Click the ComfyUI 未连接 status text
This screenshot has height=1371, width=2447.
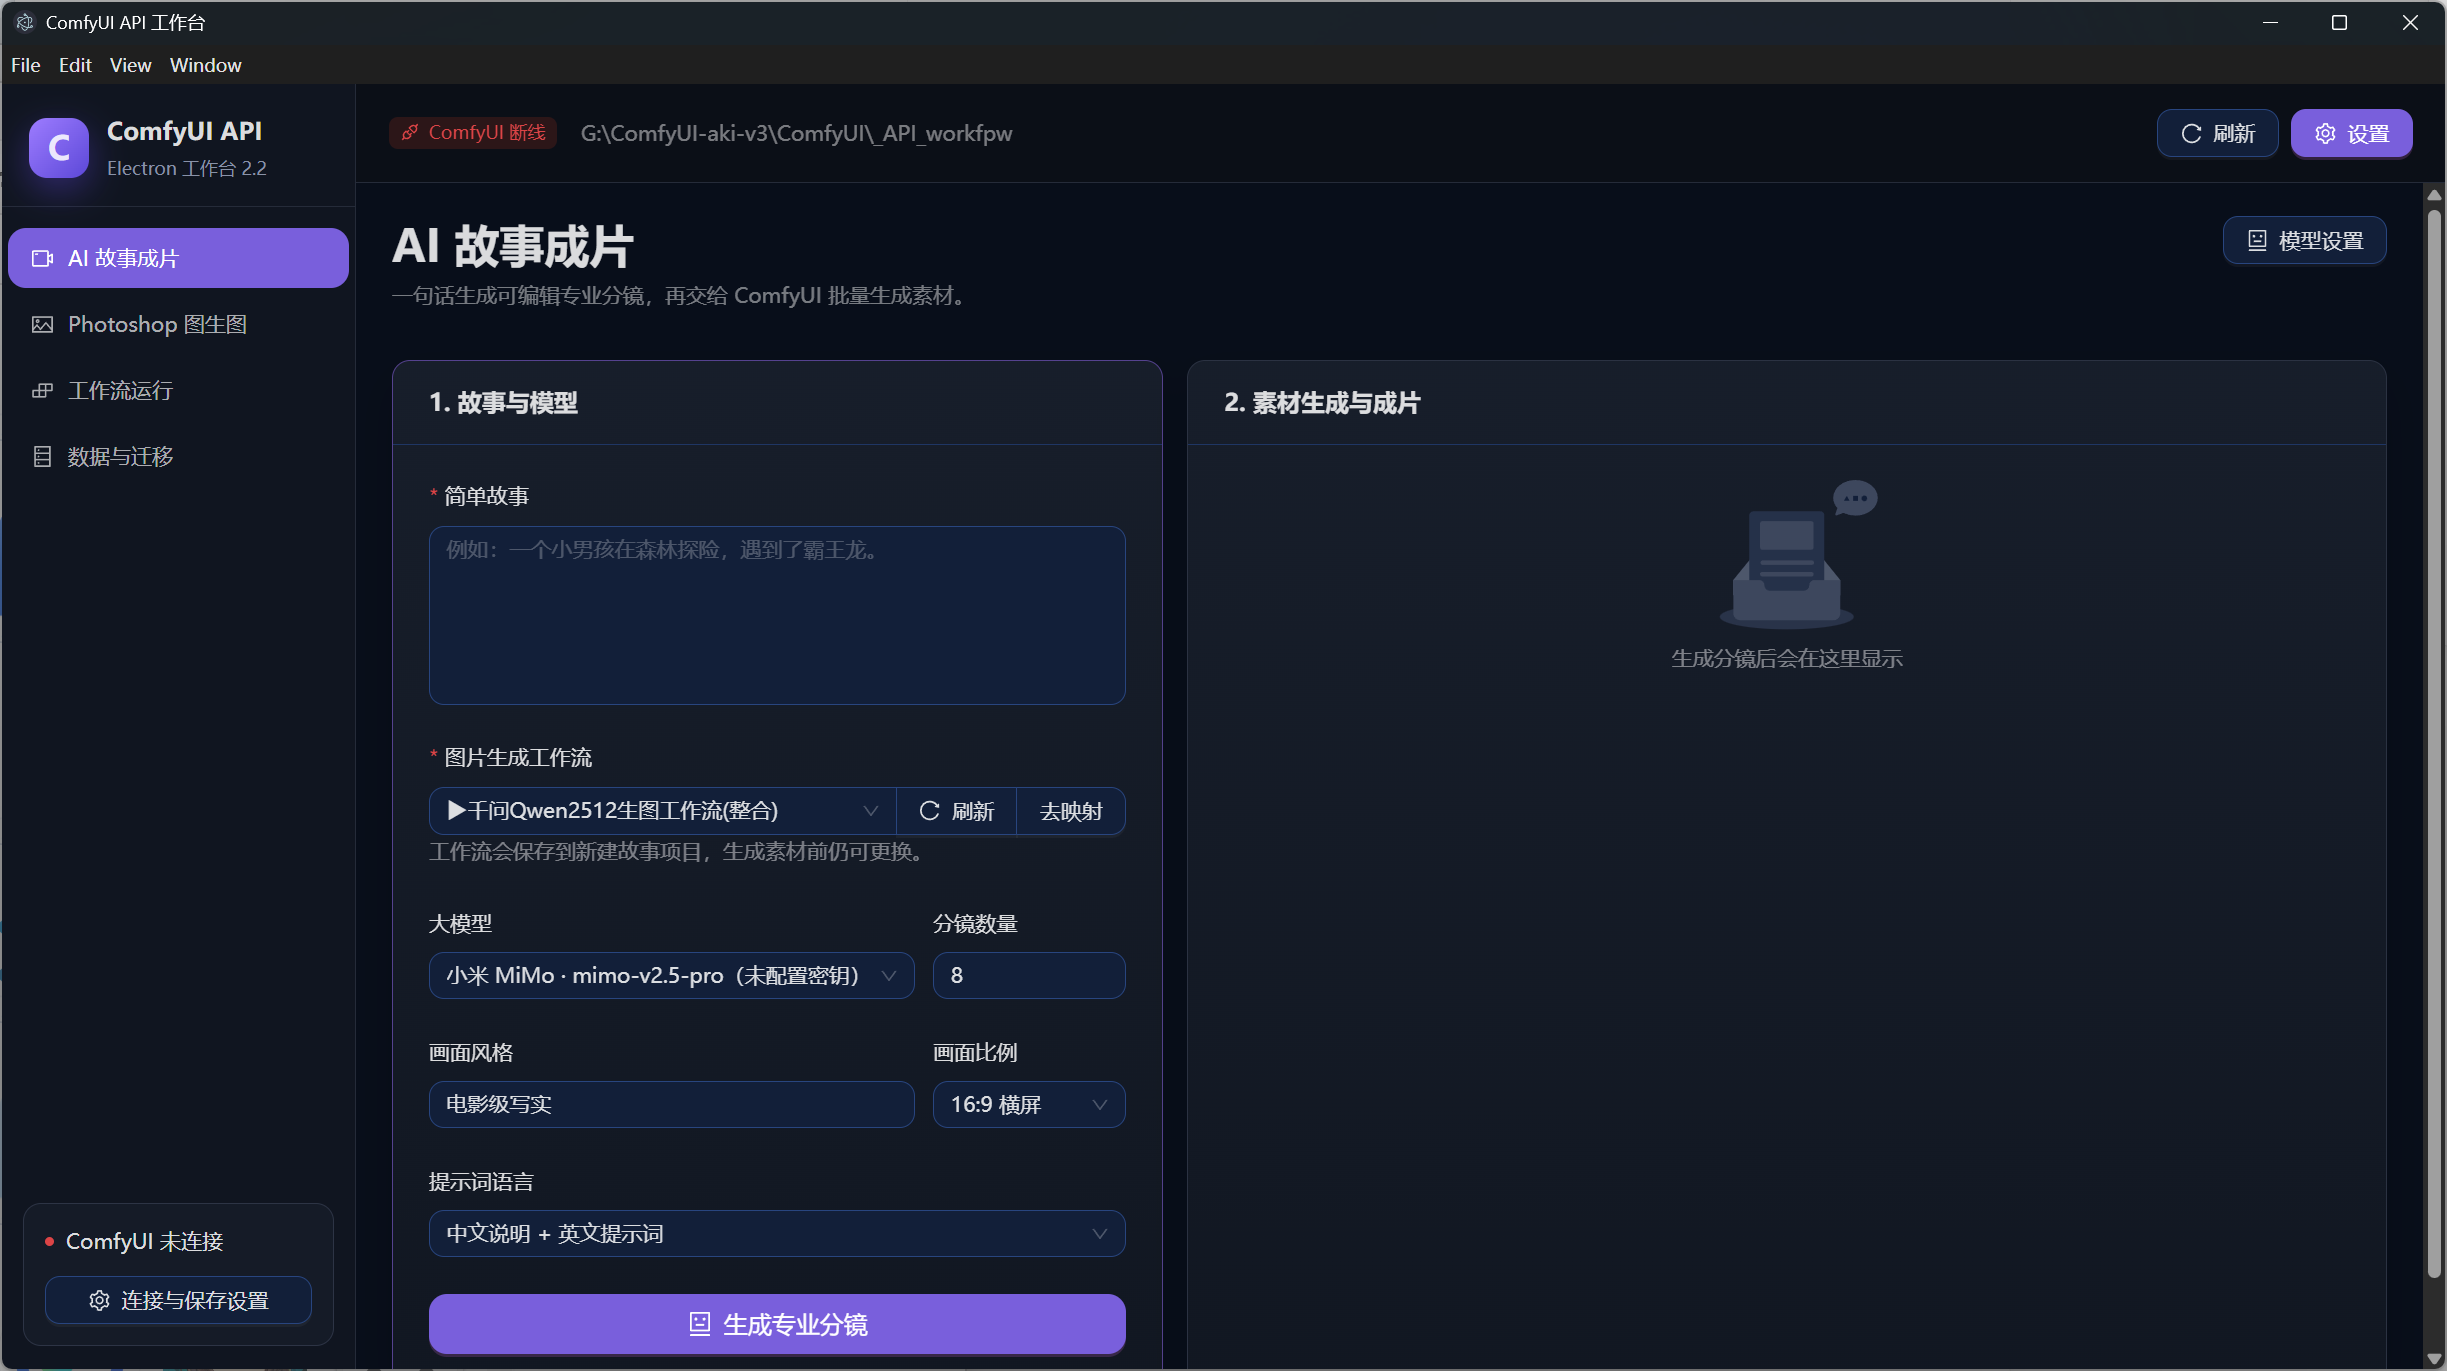click(x=145, y=1242)
